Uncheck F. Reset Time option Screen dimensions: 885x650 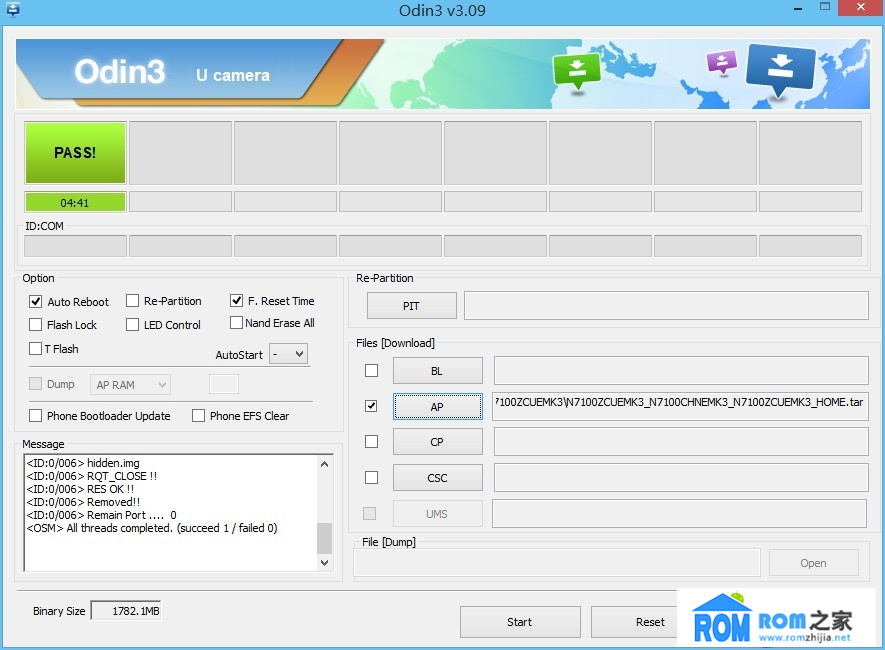[x=237, y=300]
